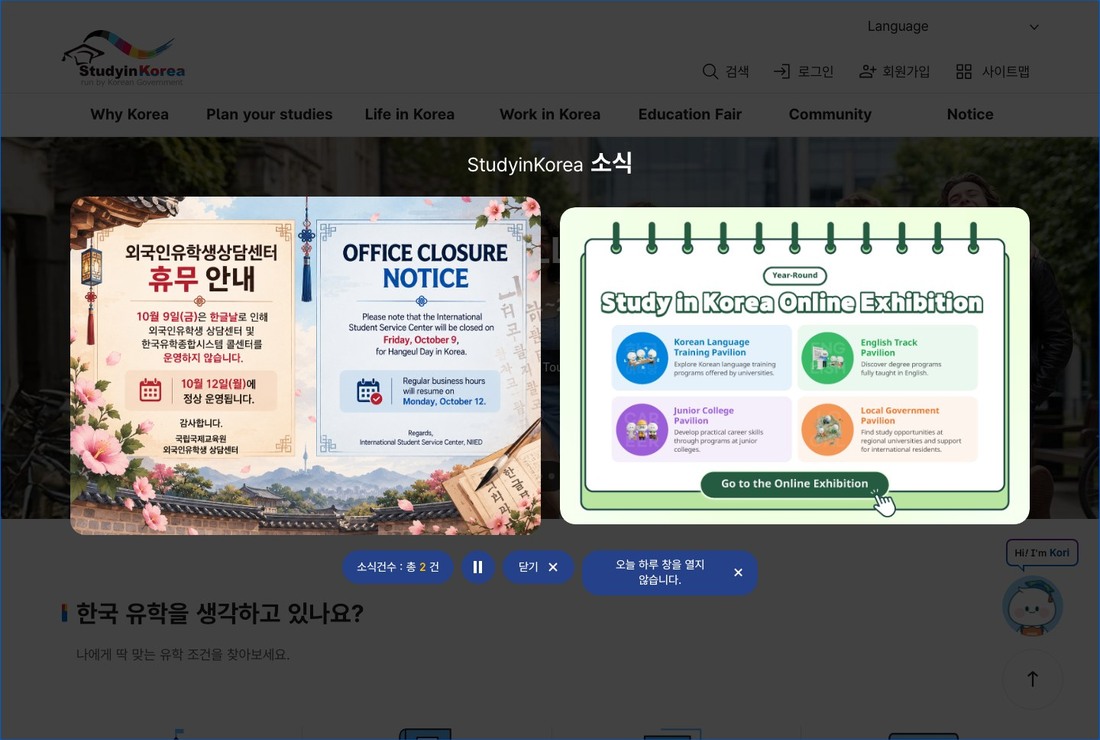This screenshot has width=1100, height=740.
Task: Click 오늘 하루 창을 열지 않습니다 button
Action: click(670, 572)
